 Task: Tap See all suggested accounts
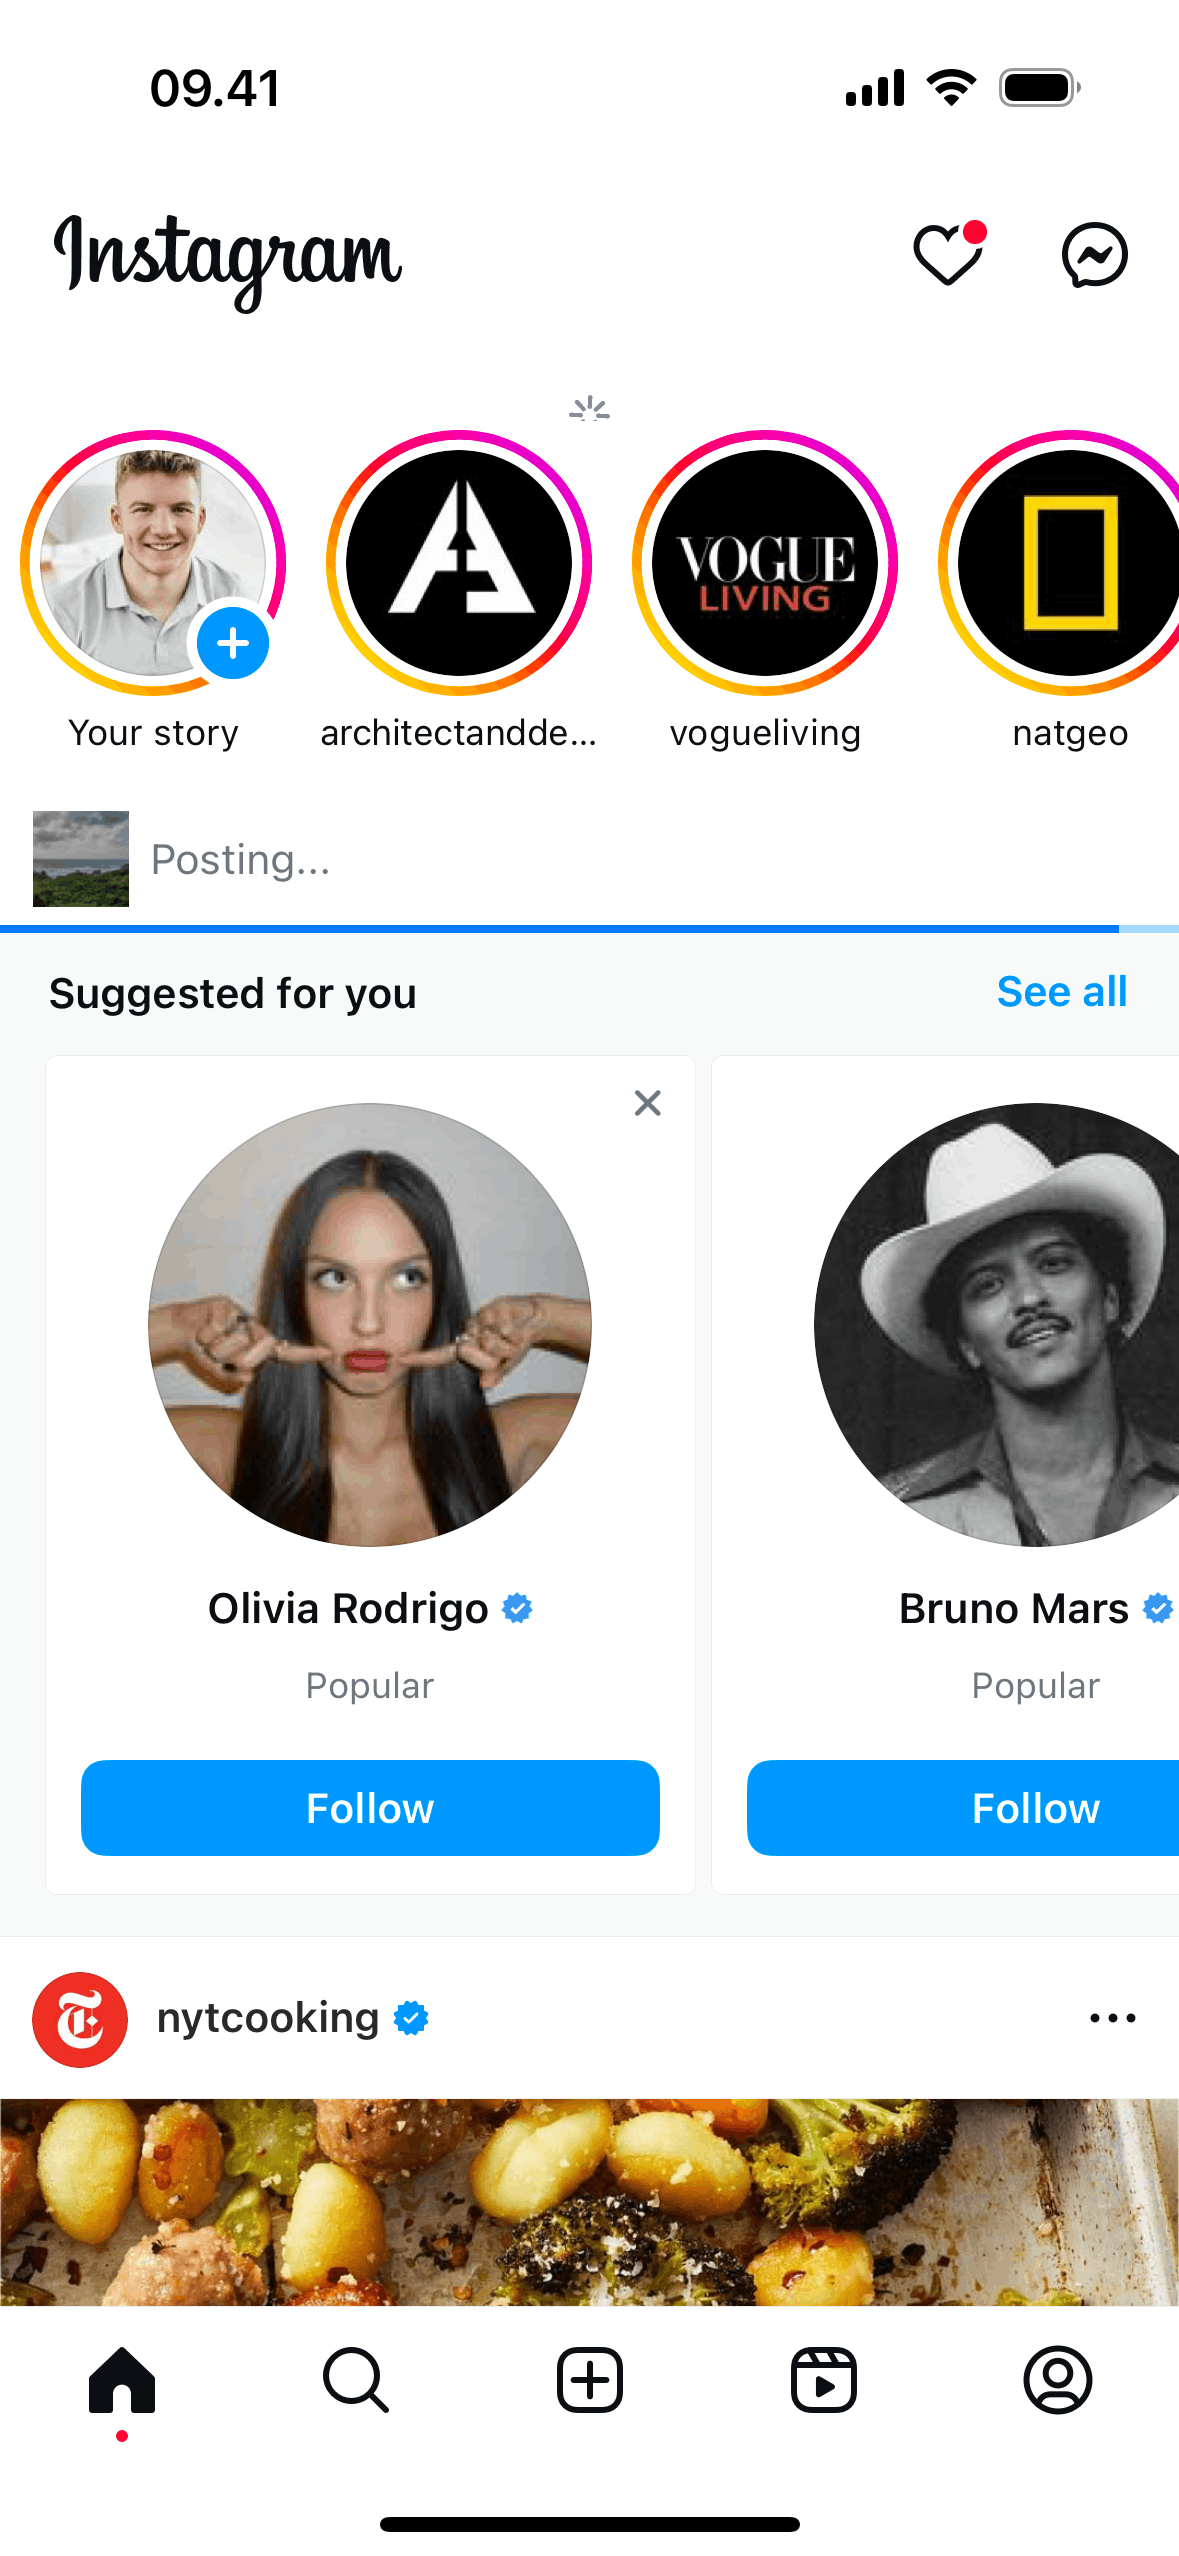coord(1061,992)
